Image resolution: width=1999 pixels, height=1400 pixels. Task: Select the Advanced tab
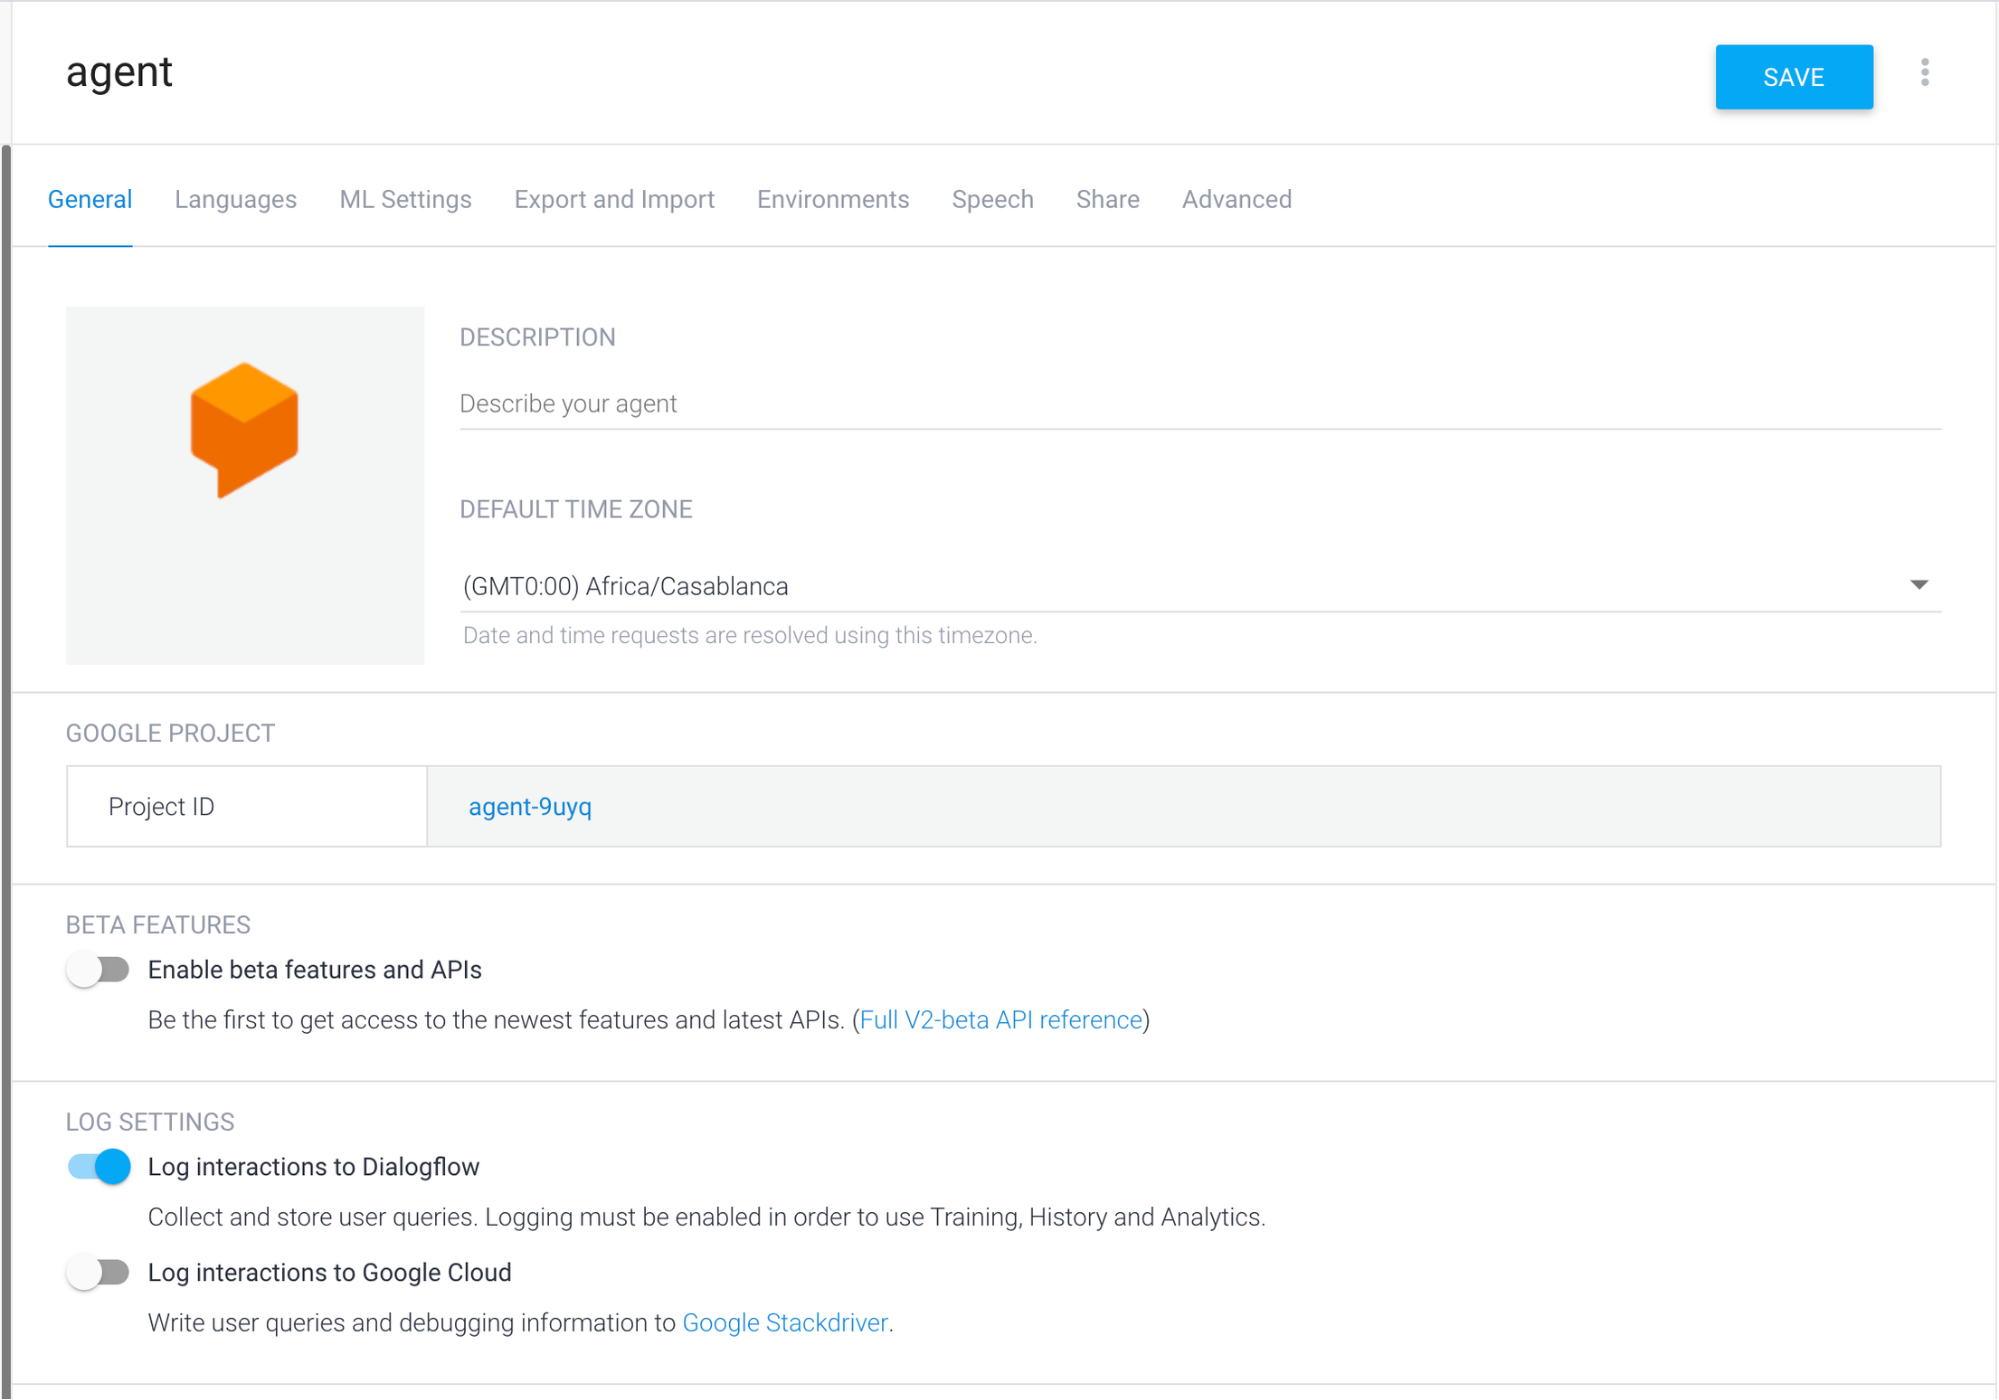1237,199
